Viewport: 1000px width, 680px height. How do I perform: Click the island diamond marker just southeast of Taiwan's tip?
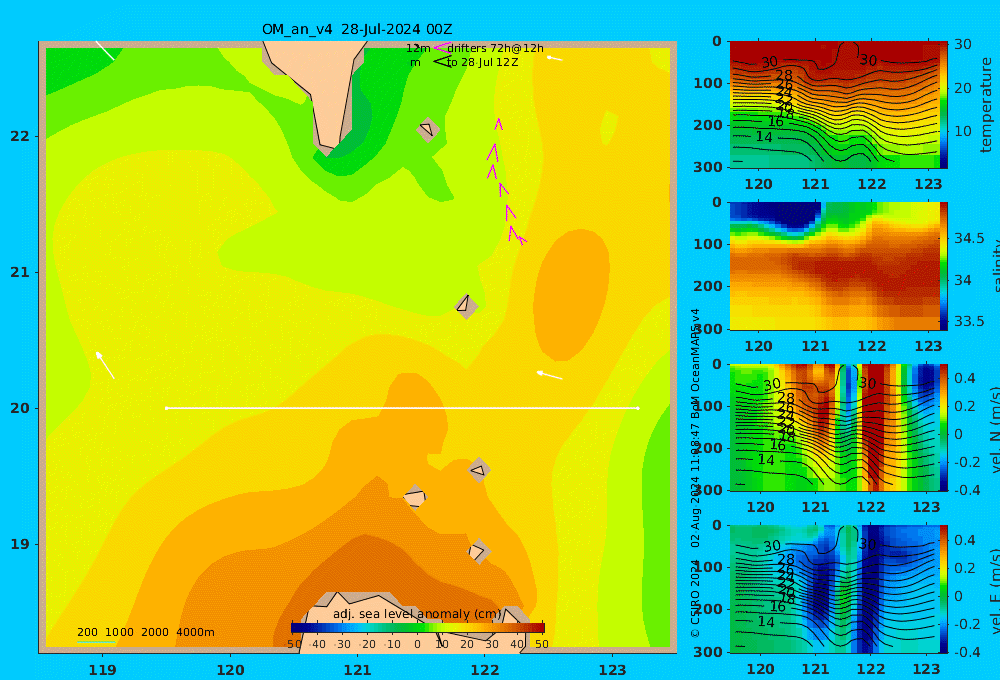tap(428, 129)
